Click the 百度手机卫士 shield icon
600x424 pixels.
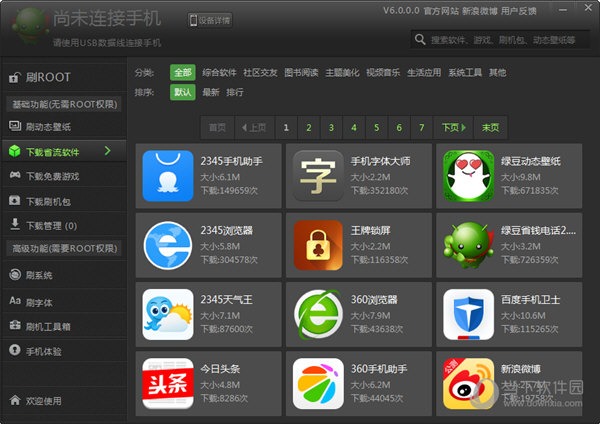[x=468, y=315]
